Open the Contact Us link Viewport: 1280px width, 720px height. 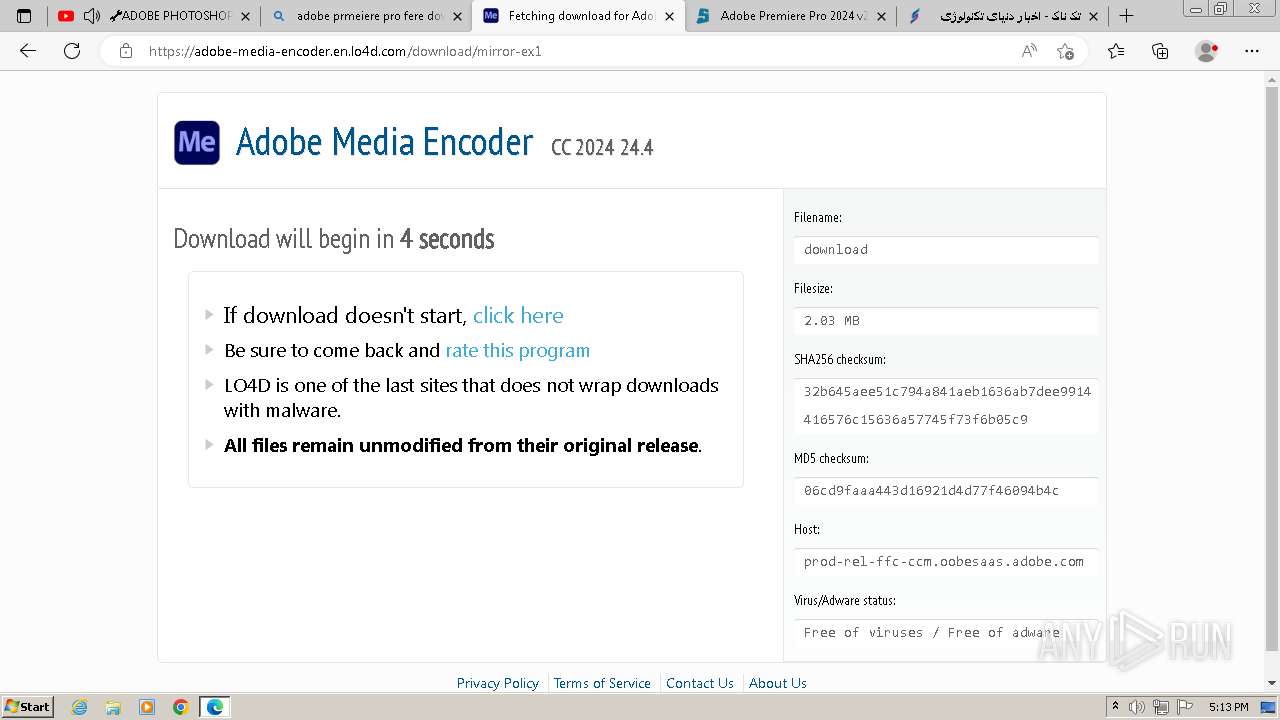tap(700, 683)
